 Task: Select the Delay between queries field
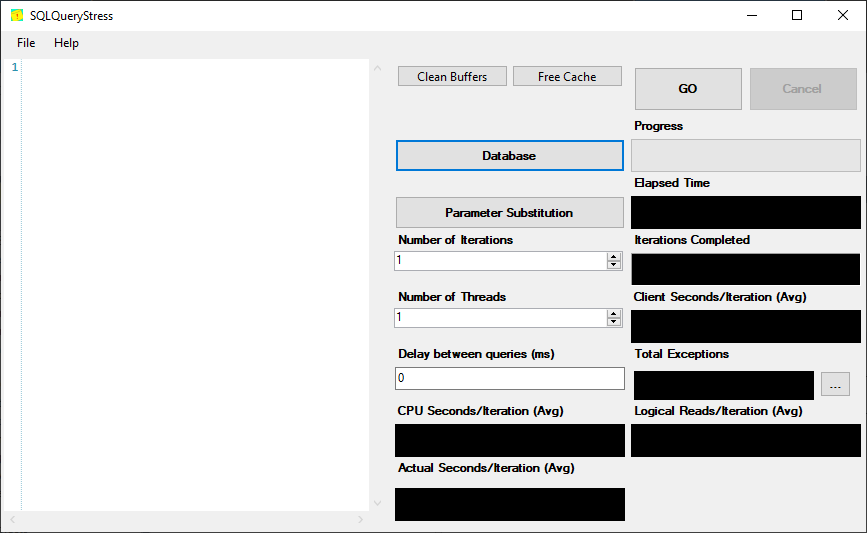509,379
